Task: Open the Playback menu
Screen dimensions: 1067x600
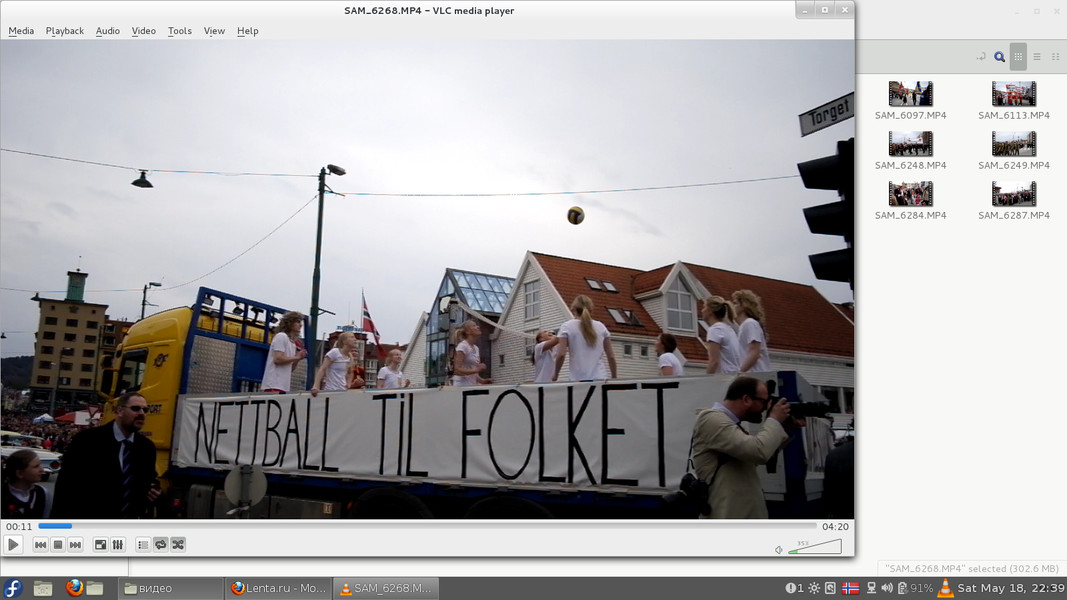Action: (x=65, y=31)
